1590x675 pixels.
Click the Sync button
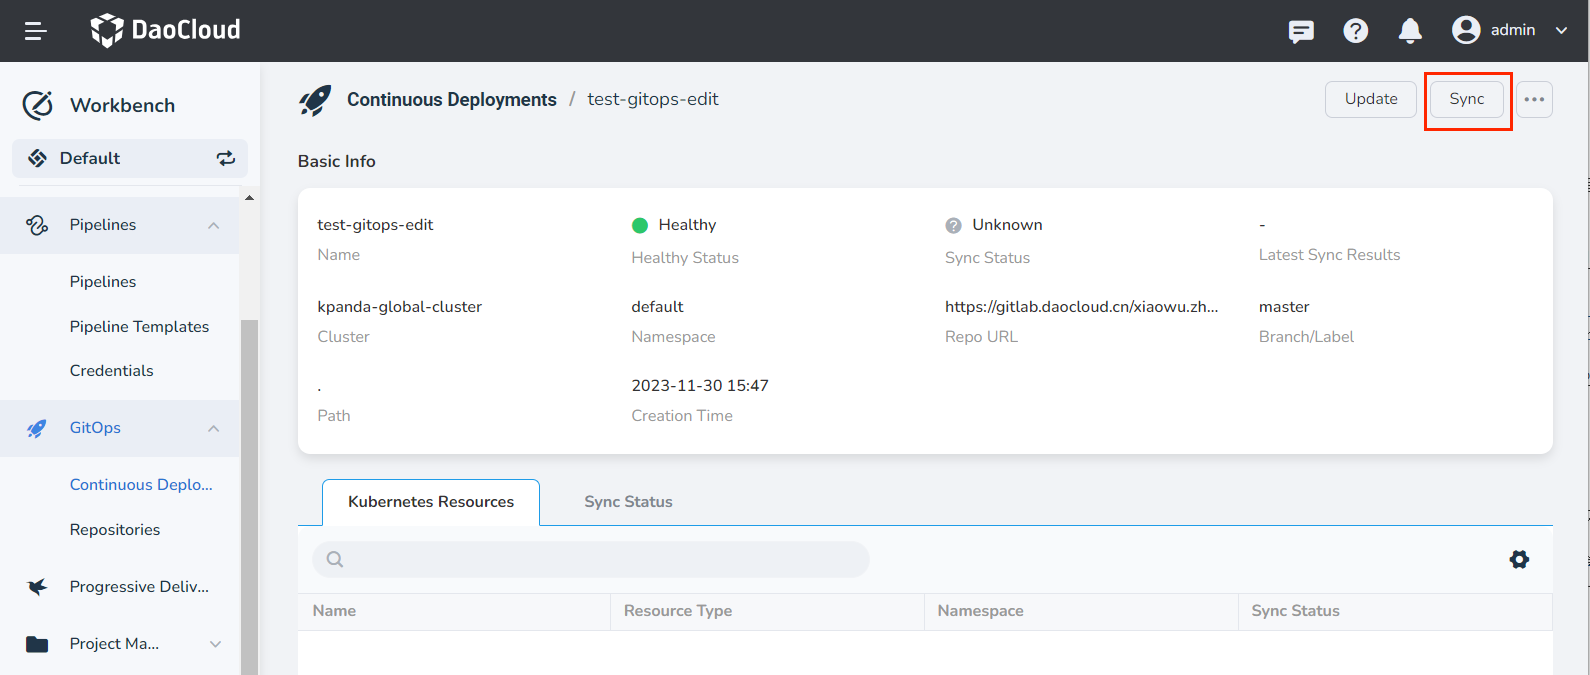1466,99
